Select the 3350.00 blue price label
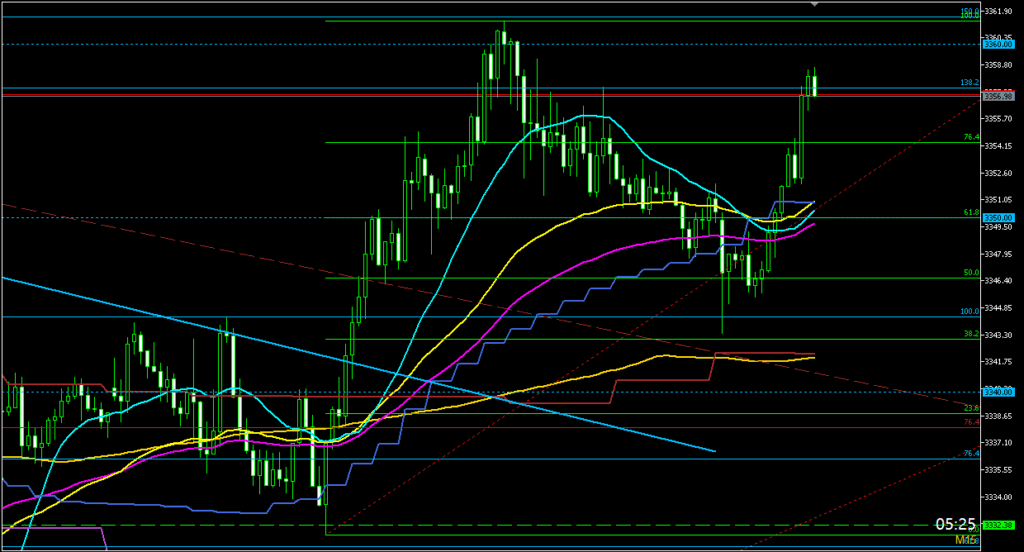This screenshot has height=552, width=1024. pyautogui.click(x=999, y=218)
